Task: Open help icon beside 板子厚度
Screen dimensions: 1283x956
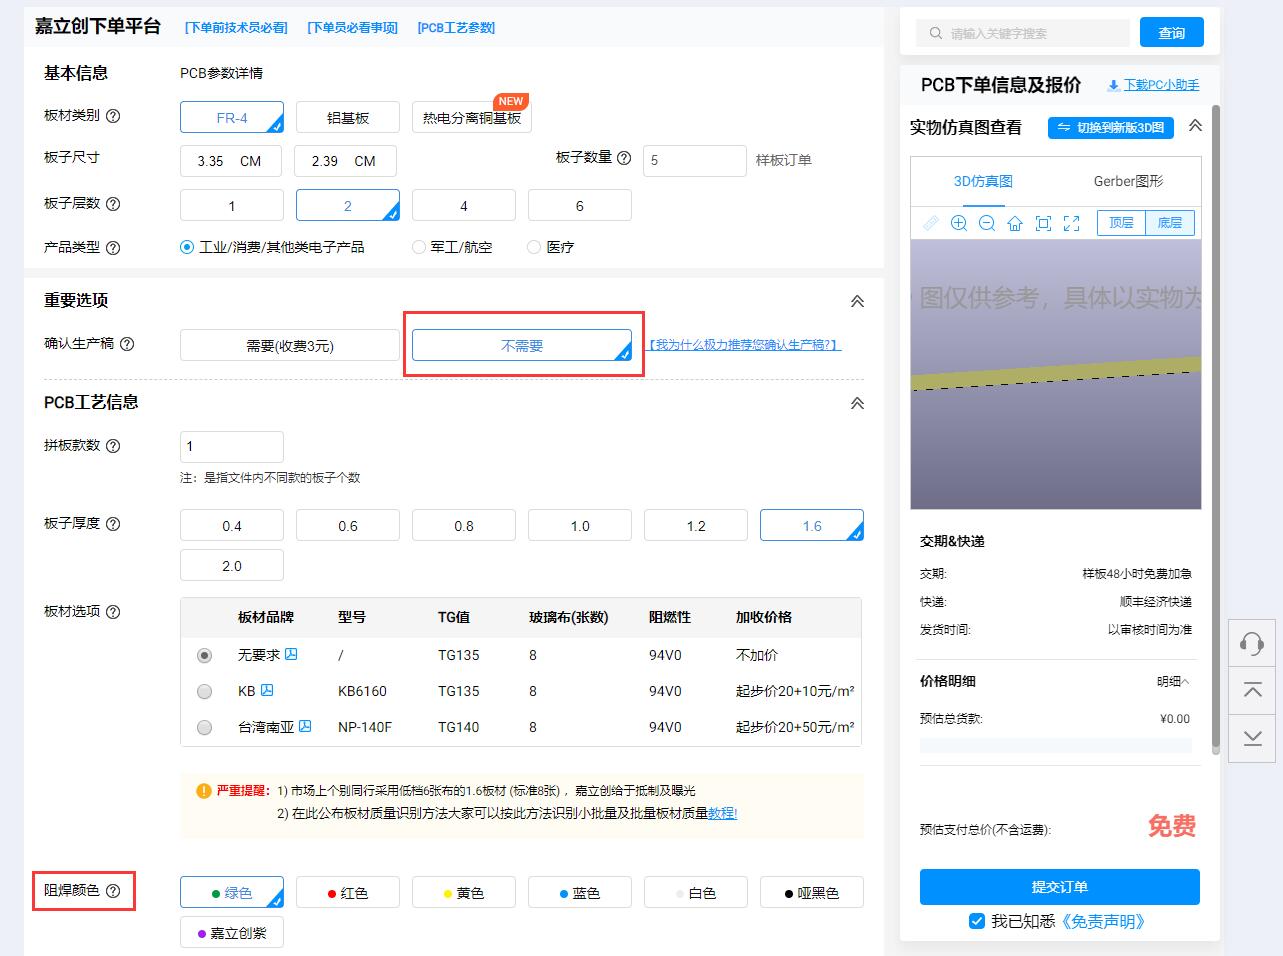Action: 113,524
